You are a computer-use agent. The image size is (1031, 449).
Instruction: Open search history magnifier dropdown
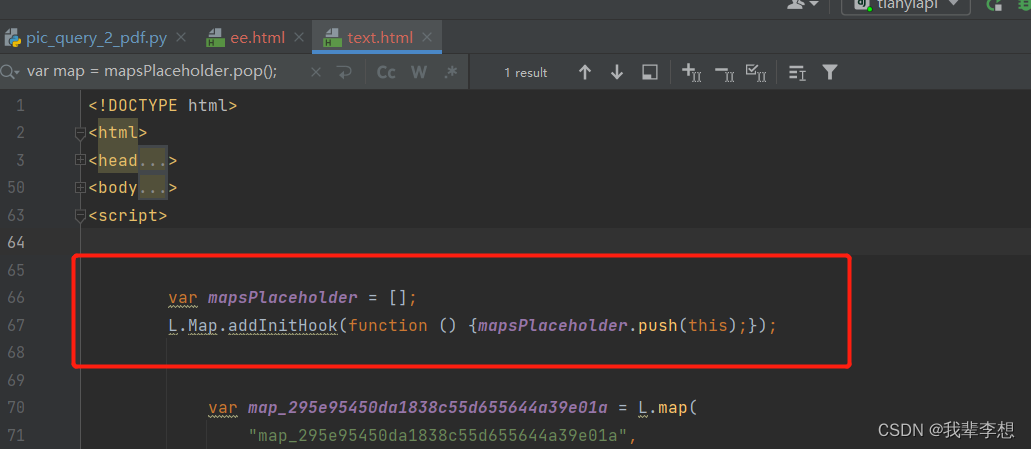coord(9,72)
